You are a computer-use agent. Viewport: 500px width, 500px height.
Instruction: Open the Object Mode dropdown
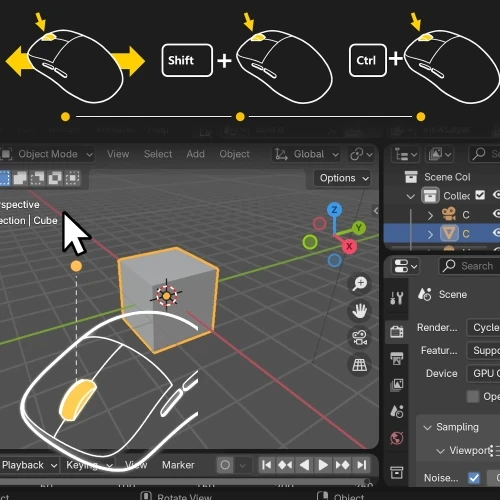(47, 154)
